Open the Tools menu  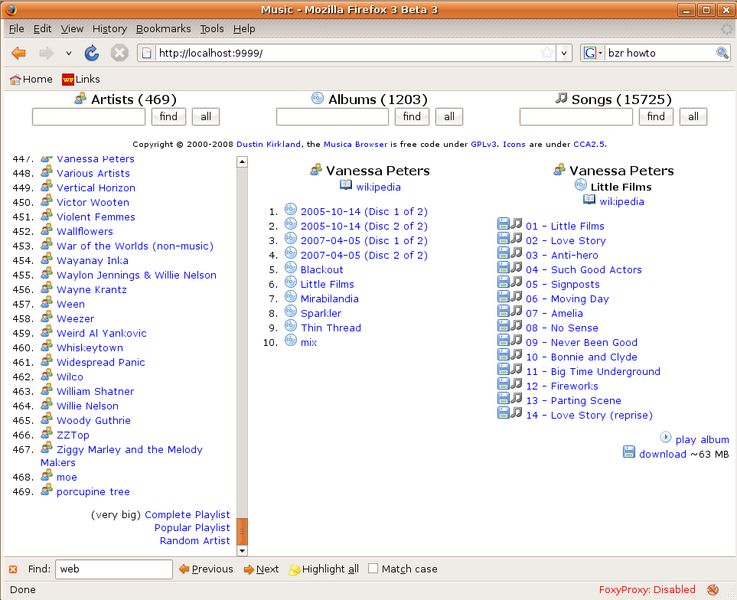[212, 29]
